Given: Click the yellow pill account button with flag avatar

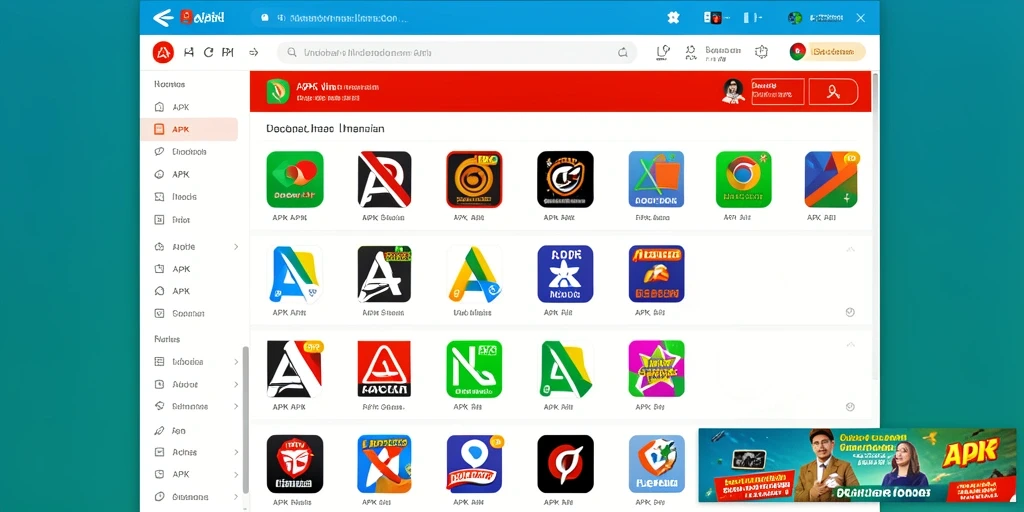Looking at the screenshot, I should [x=827, y=52].
